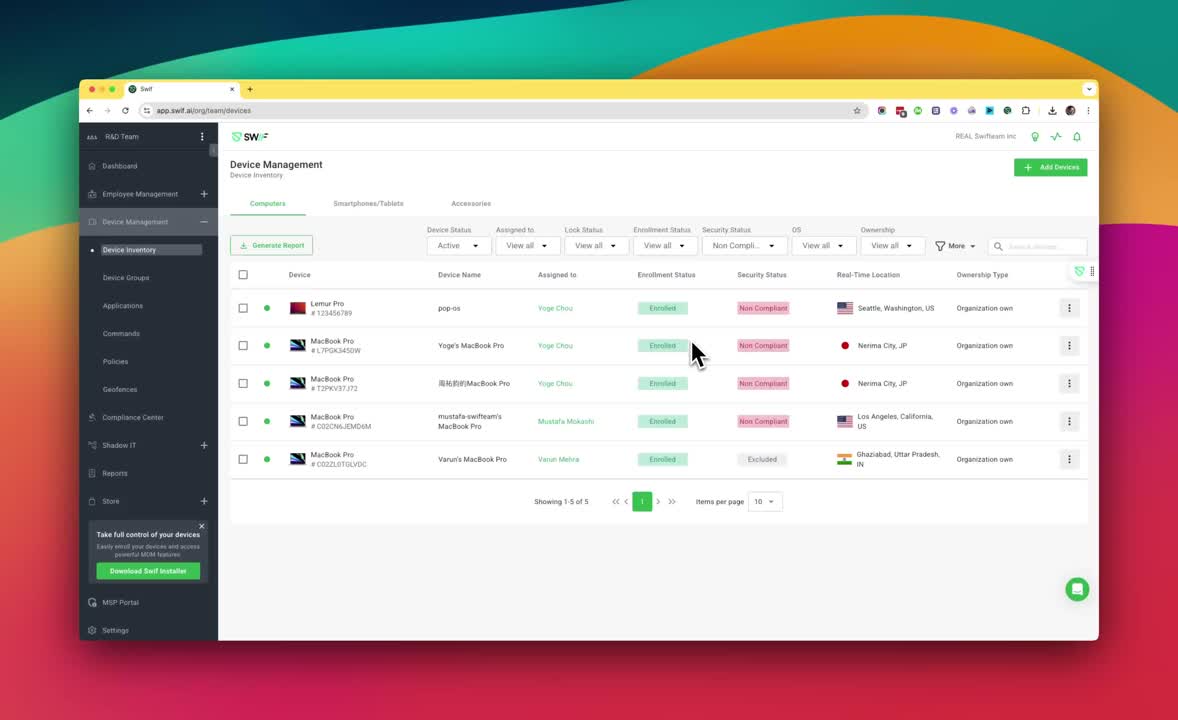This screenshot has height=720, width=1178.
Task: Open row actions for mustafa-swifteam's MacBook Pro
Action: (x=1069, y=422)
